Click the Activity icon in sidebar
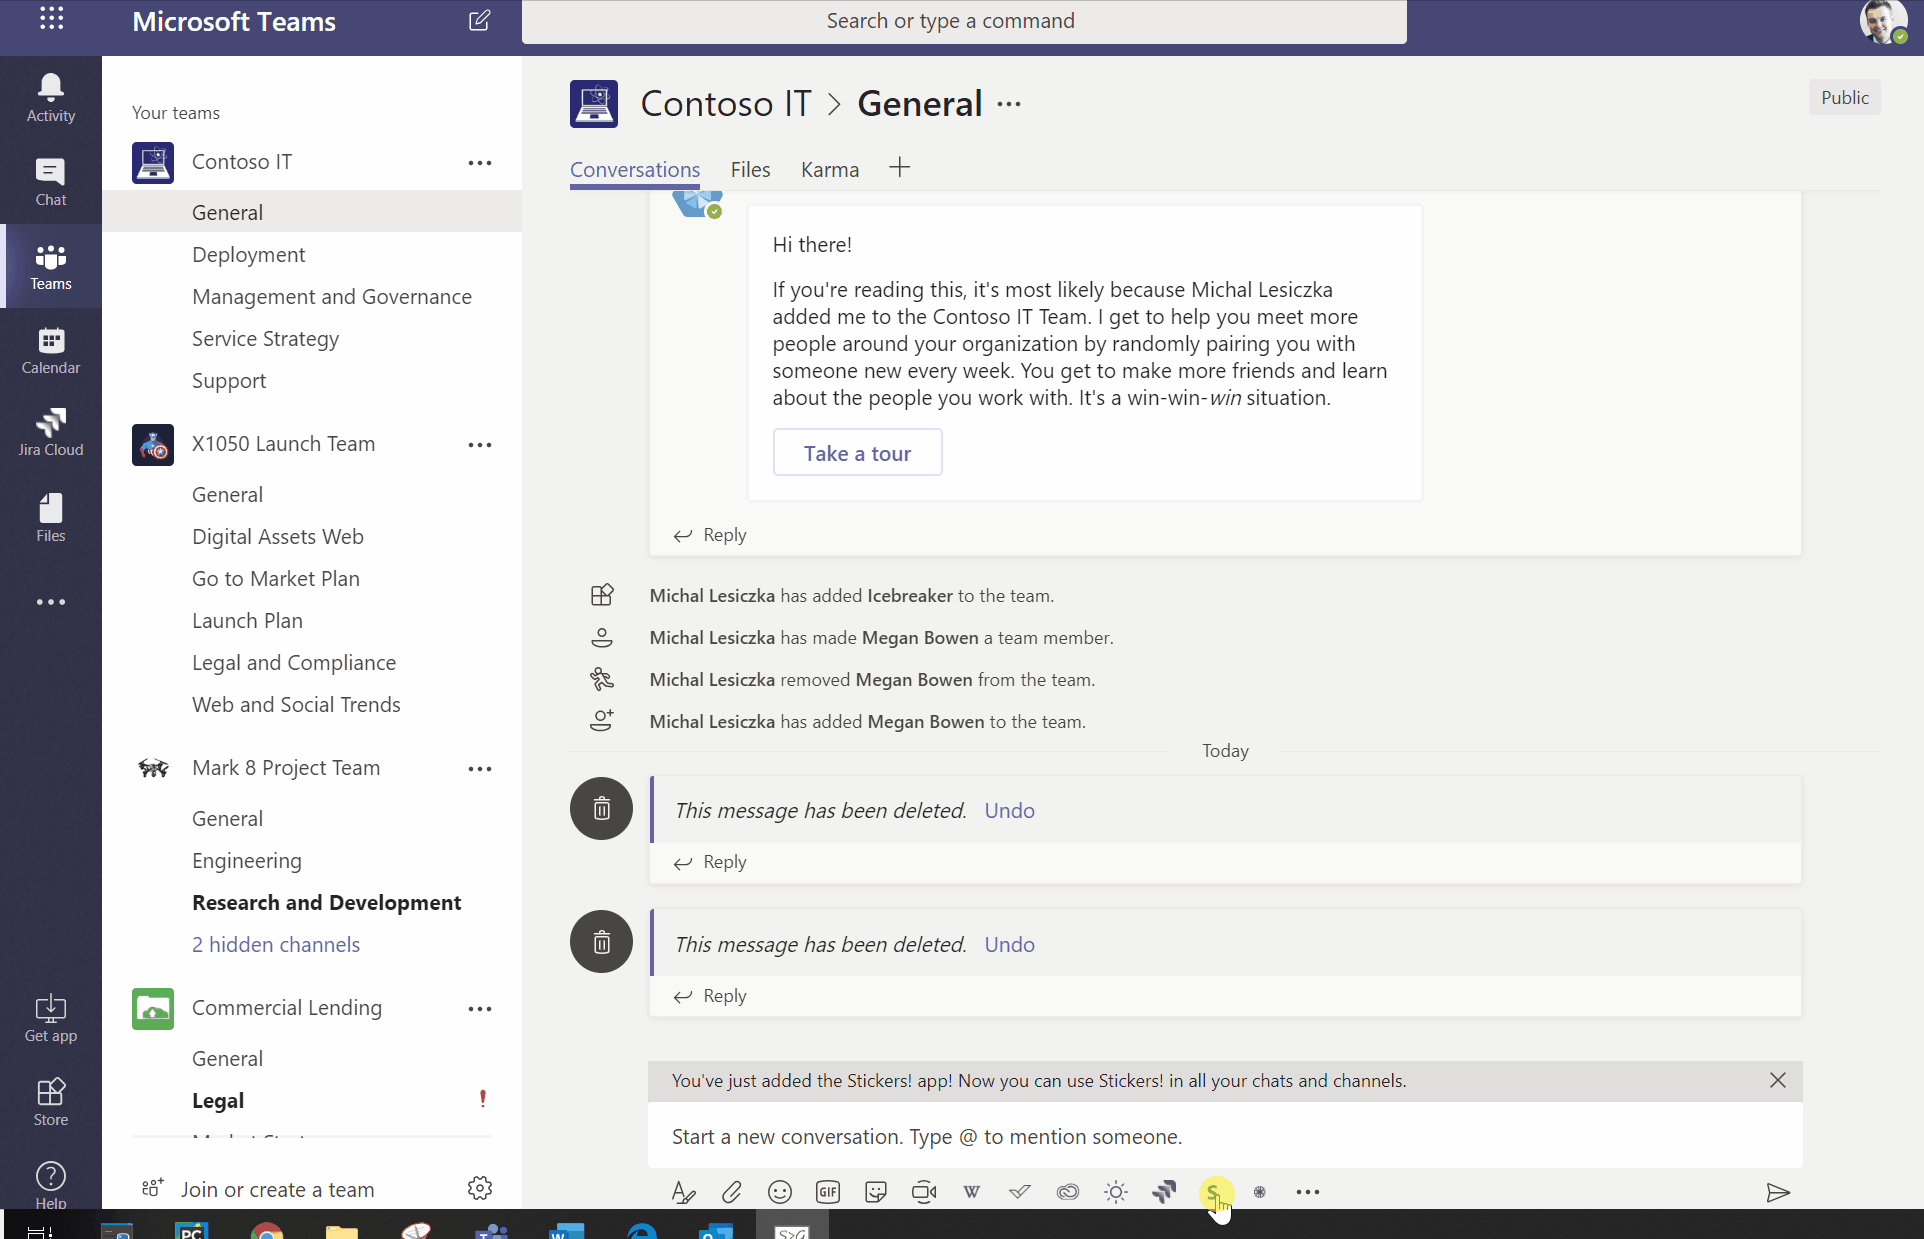 click(x=50, y=97)
